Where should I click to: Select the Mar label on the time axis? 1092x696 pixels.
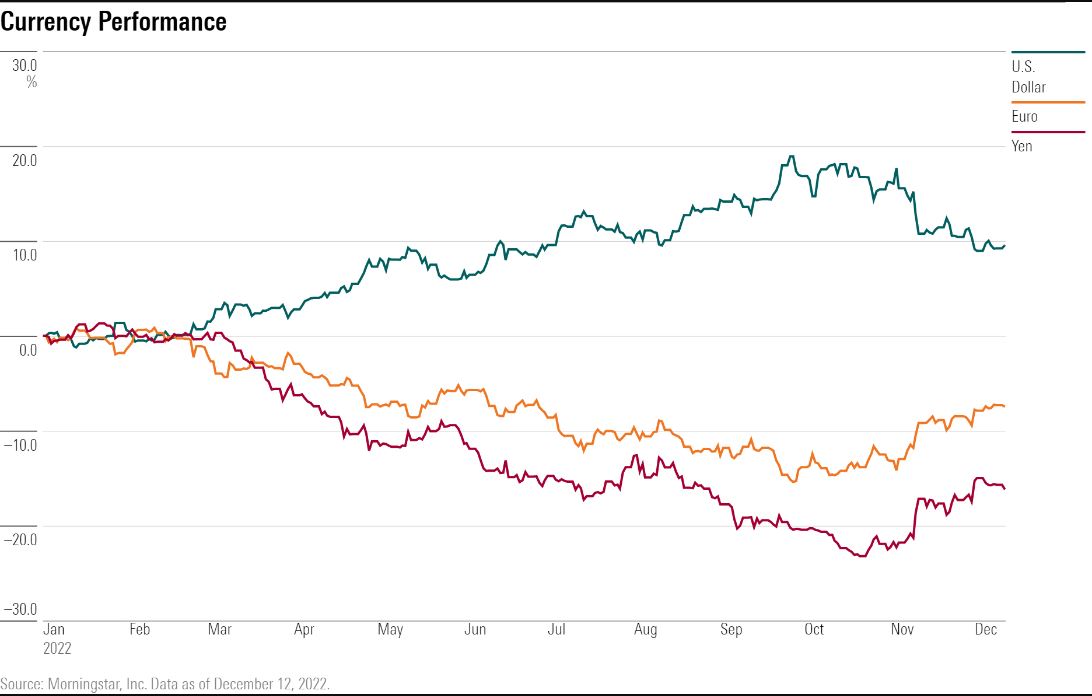(x=220, y=629)
